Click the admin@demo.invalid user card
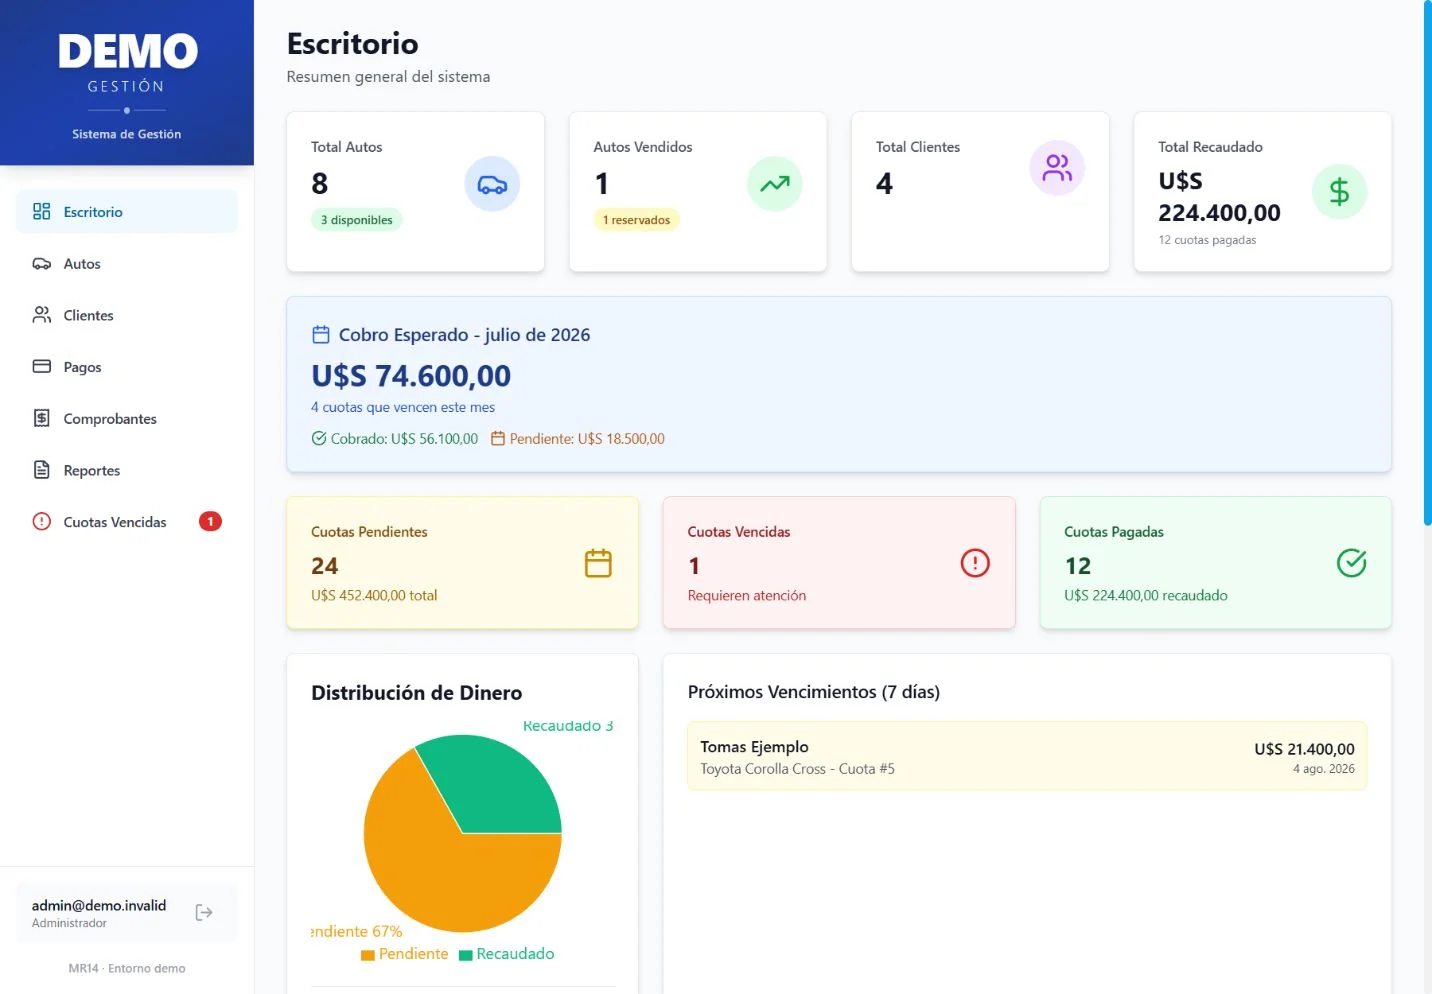The width and height of the screenshot is (1432, 994). pos(127,912)
